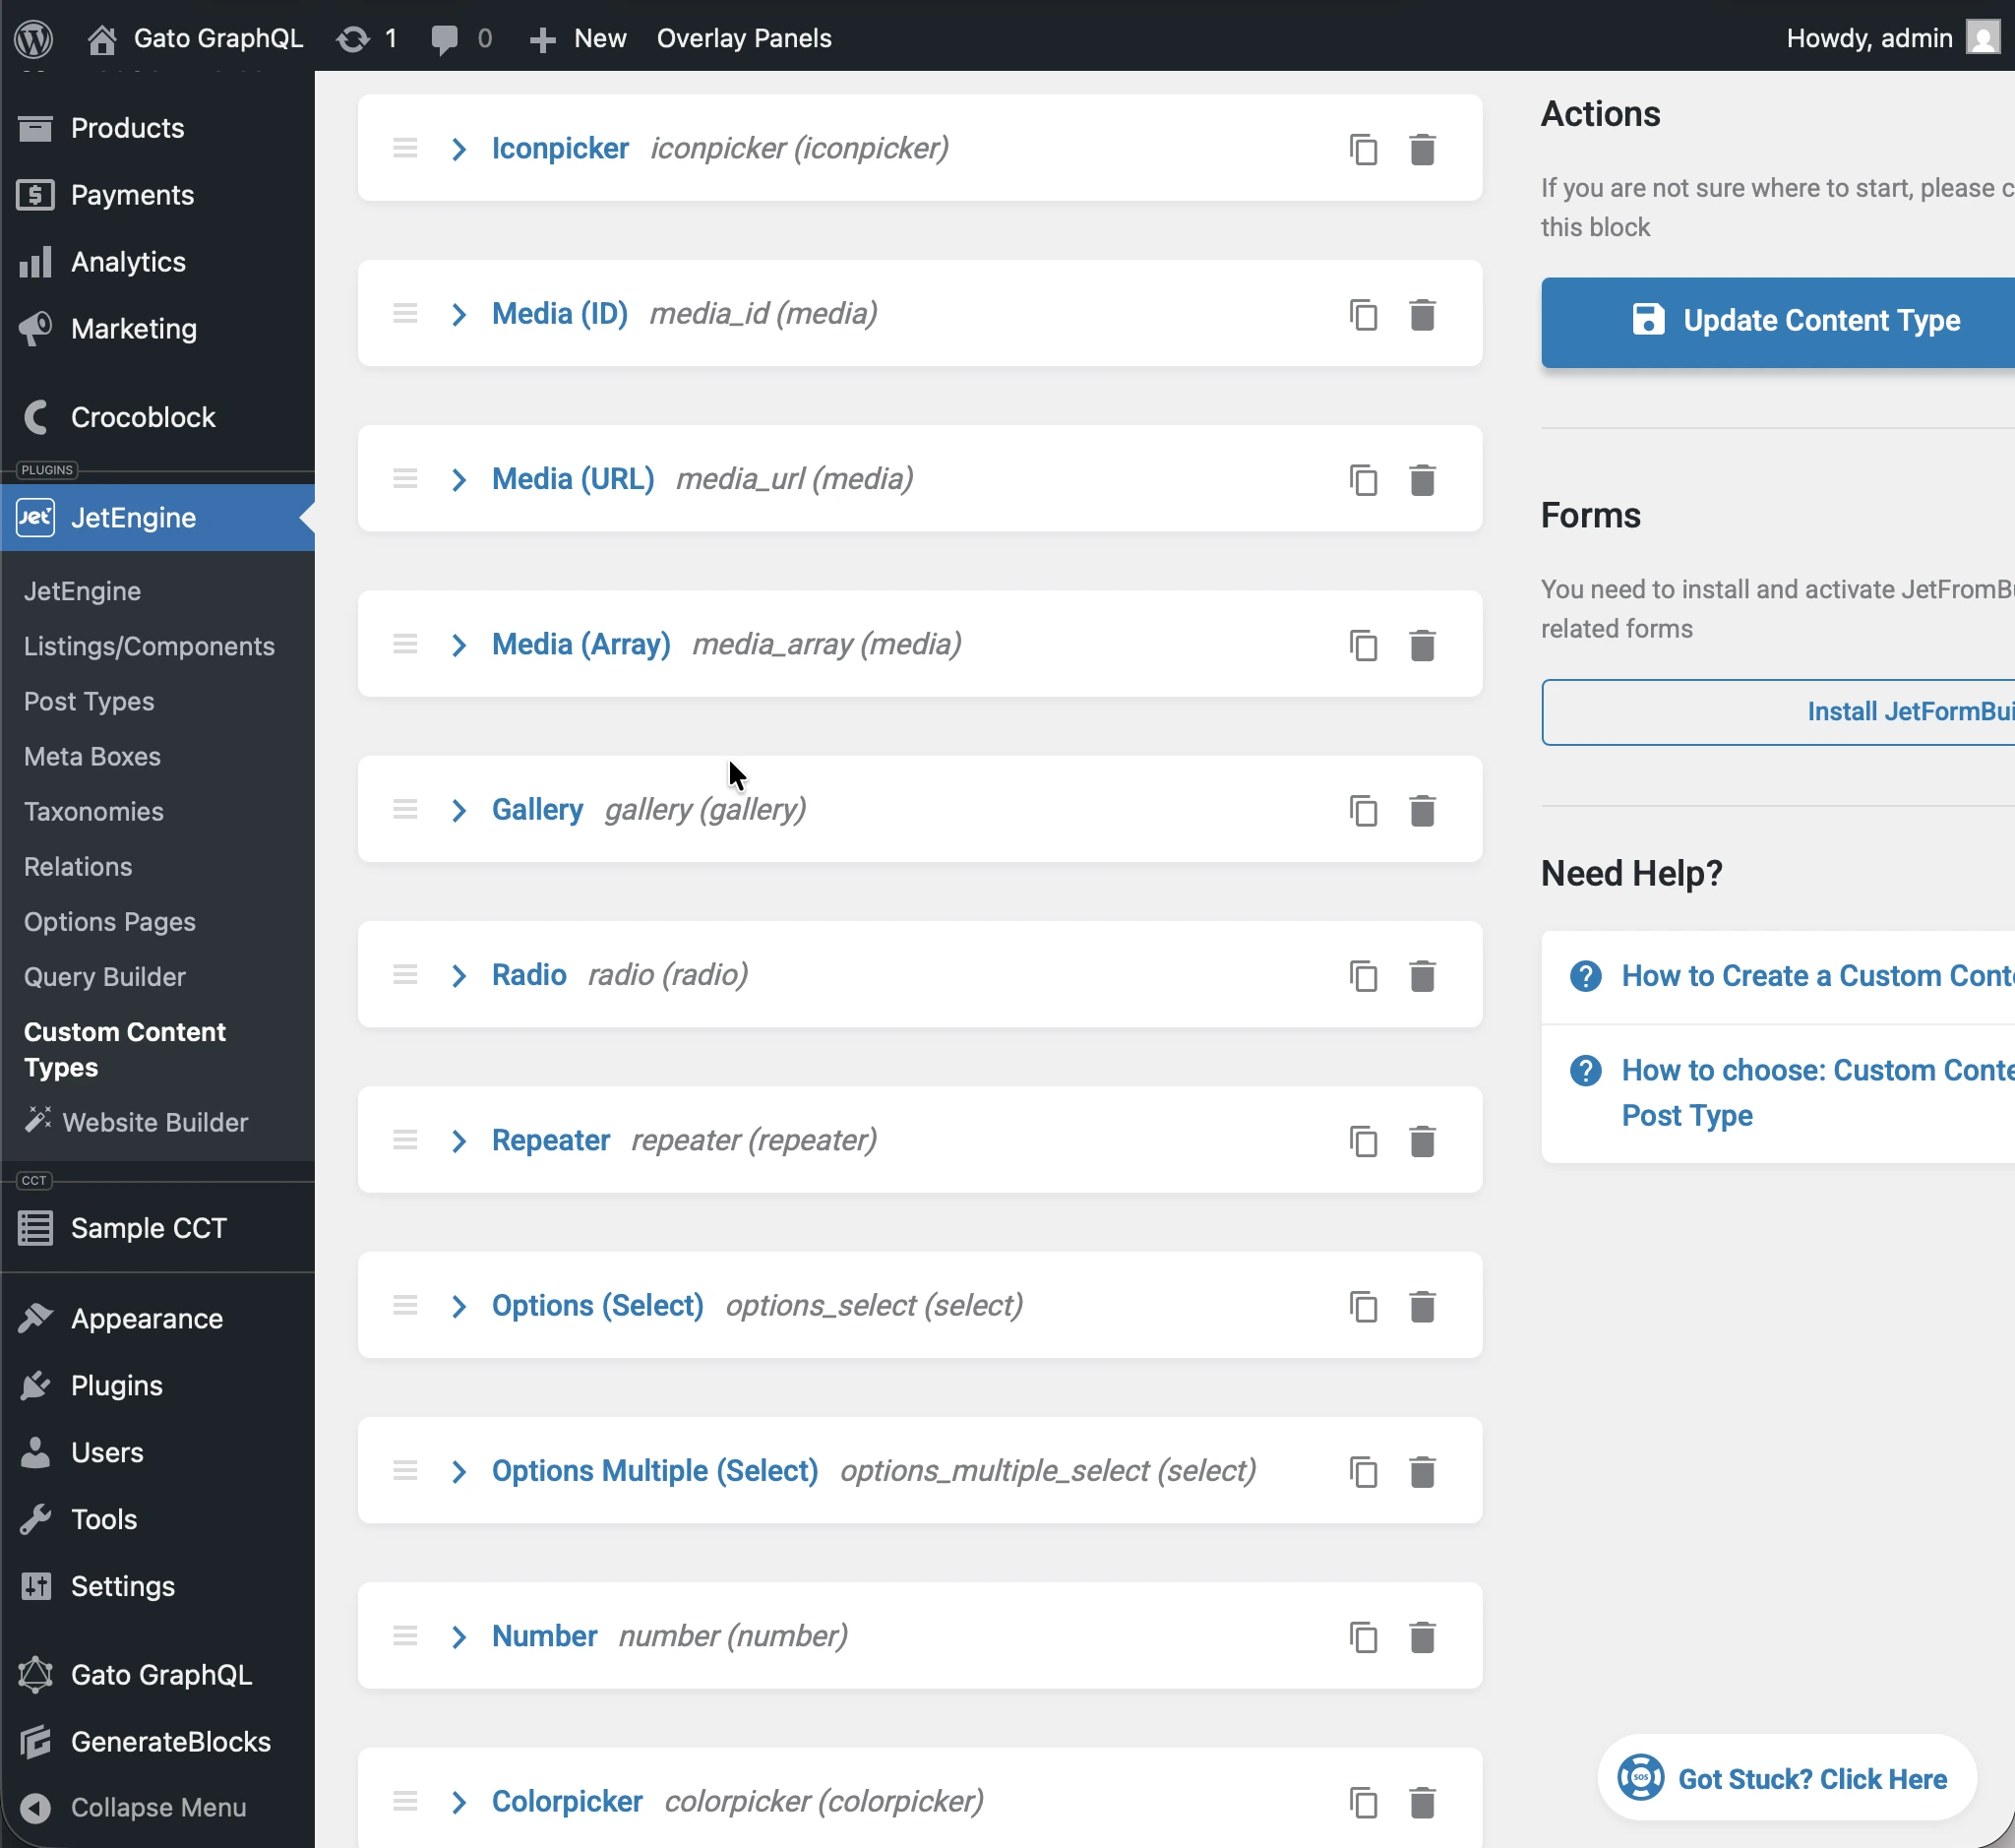This screenshot has height=1848, width=2015.
Task: Expand the Options (Select) field chevron
Action: pos(459,1306)
